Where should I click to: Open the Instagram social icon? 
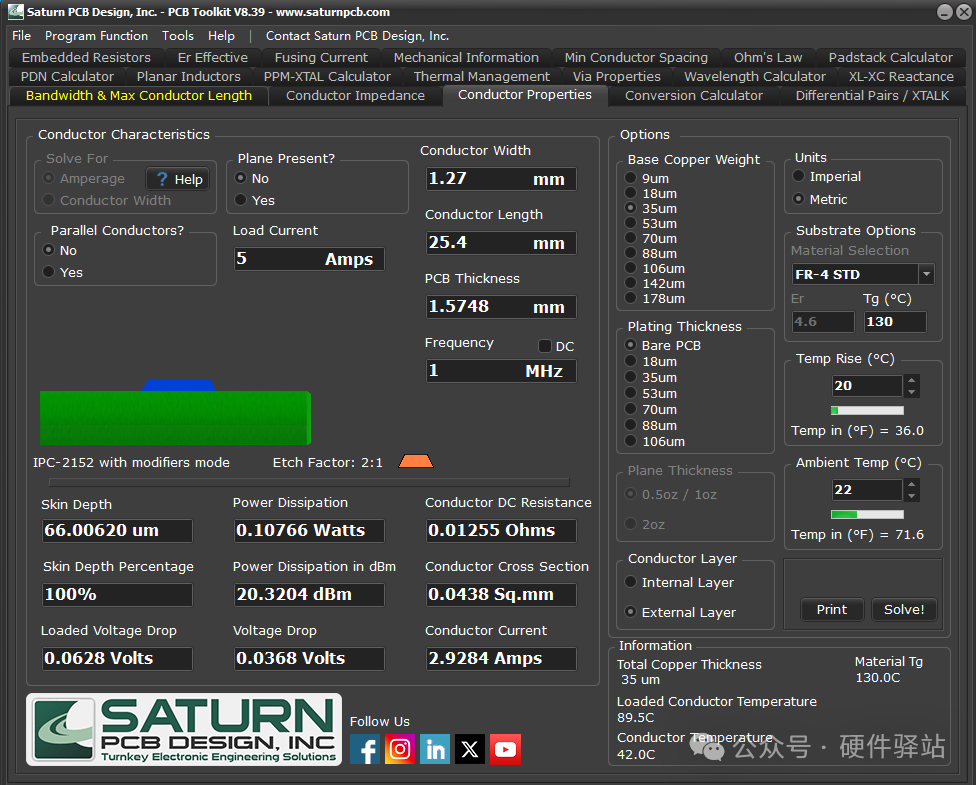pos(400,749)
